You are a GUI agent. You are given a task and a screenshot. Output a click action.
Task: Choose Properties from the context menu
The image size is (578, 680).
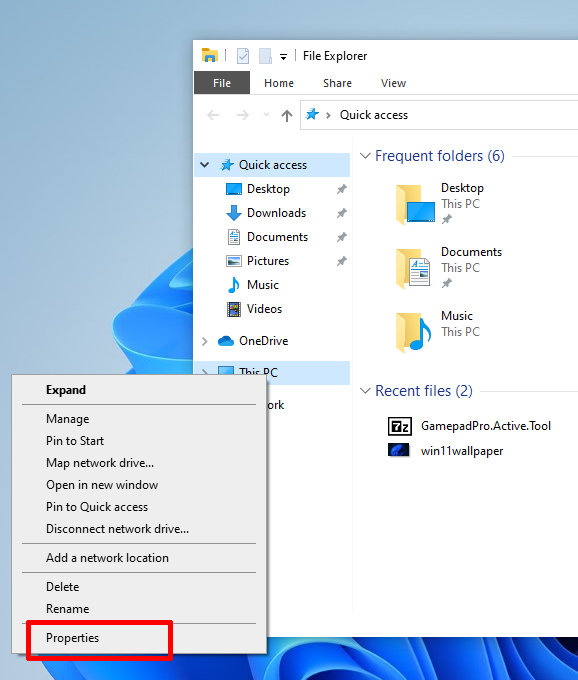coord(139,638)
